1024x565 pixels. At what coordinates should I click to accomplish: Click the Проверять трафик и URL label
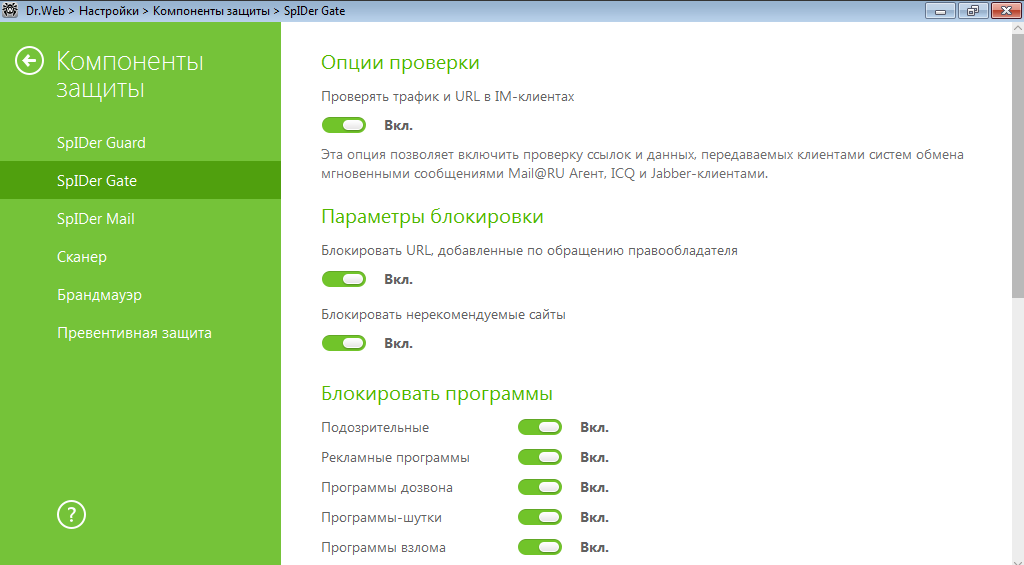(448, 97)
